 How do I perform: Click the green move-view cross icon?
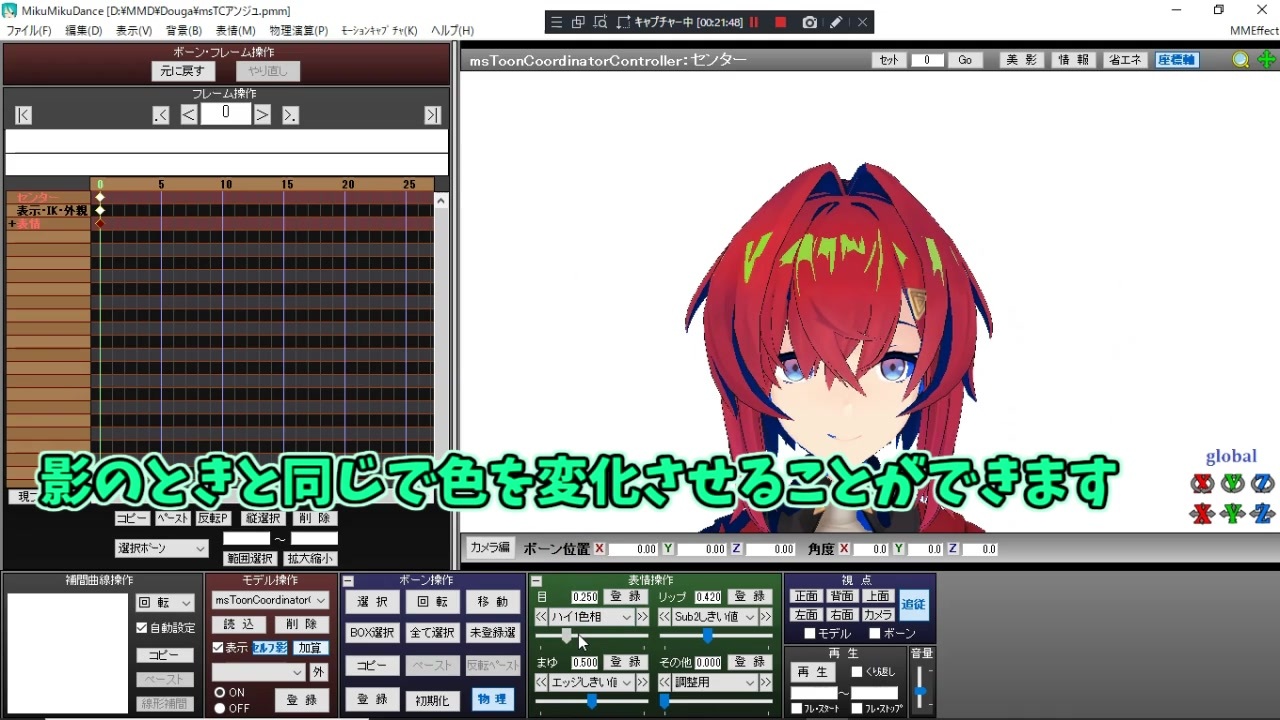click(1266, 60)
